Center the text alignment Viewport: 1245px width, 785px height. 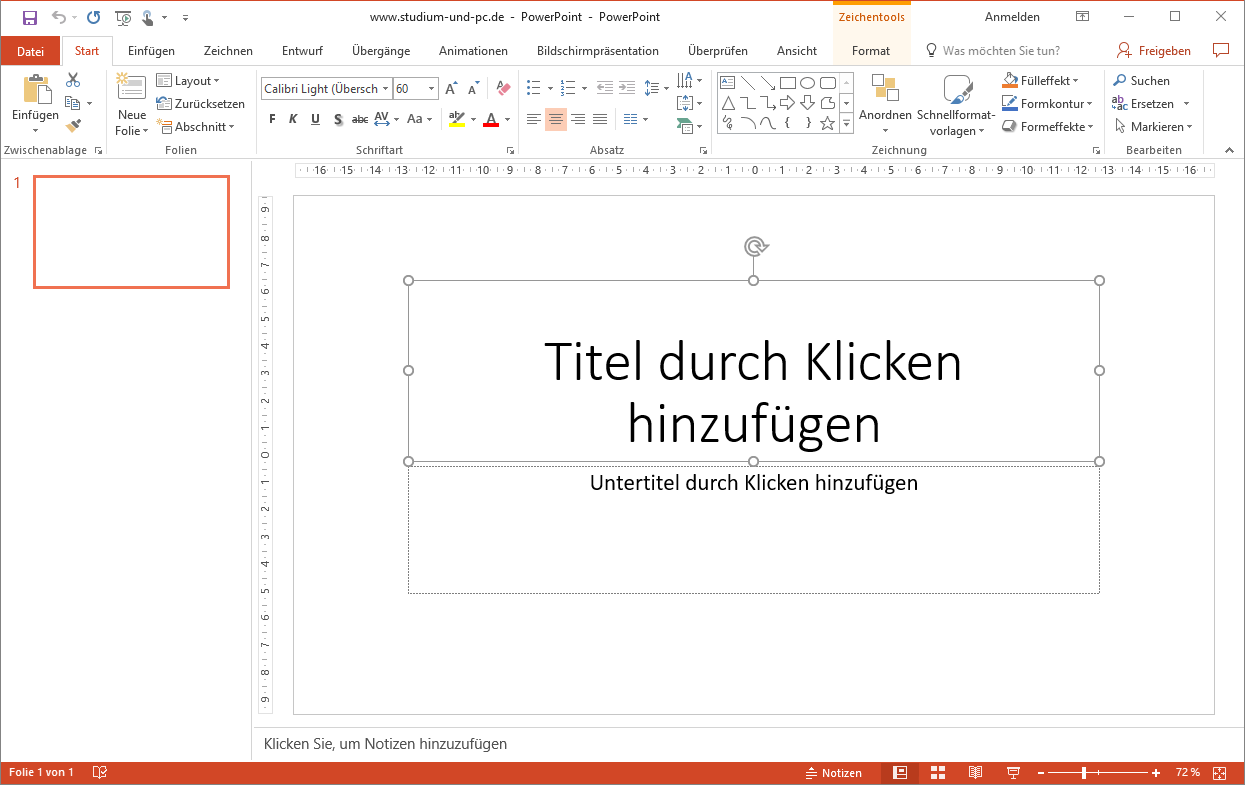point(556,119)
